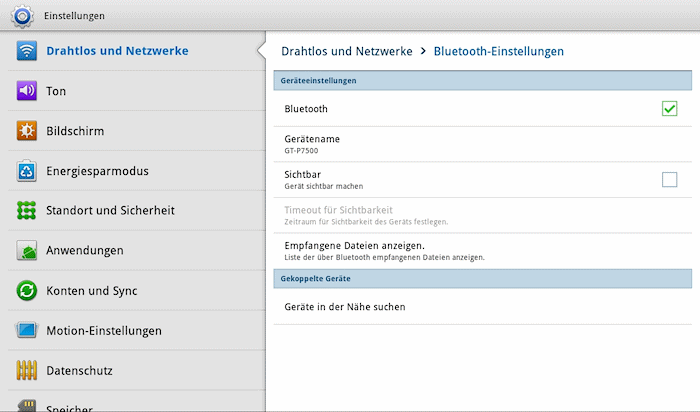Go back via Drahtlos und Netzwerke breadcrumb
The width and height of the screenshot is (700, 412).
(x=347, y=51)
